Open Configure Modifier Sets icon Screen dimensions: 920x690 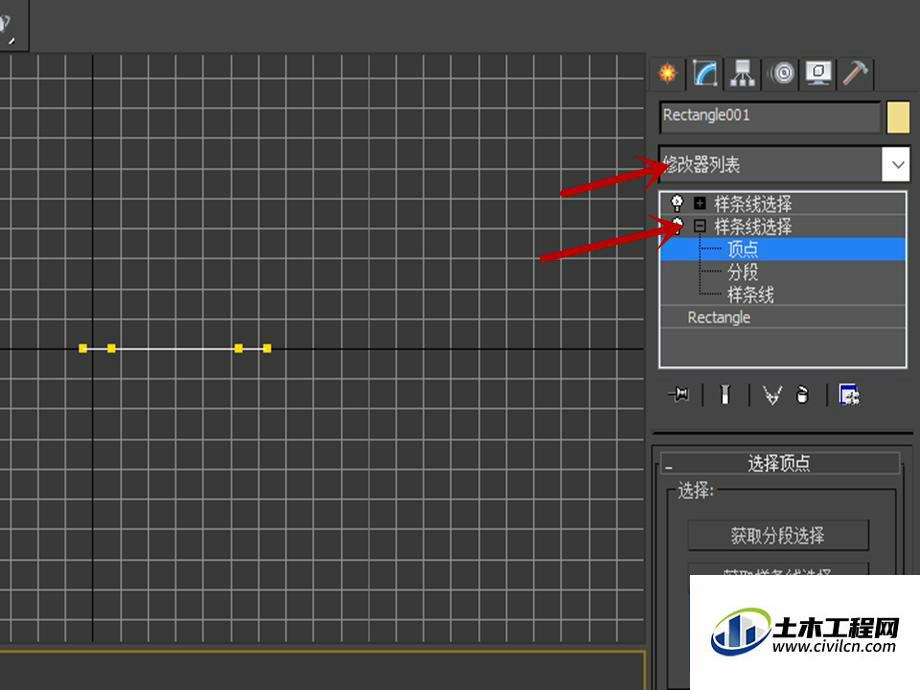click(849, 395)
